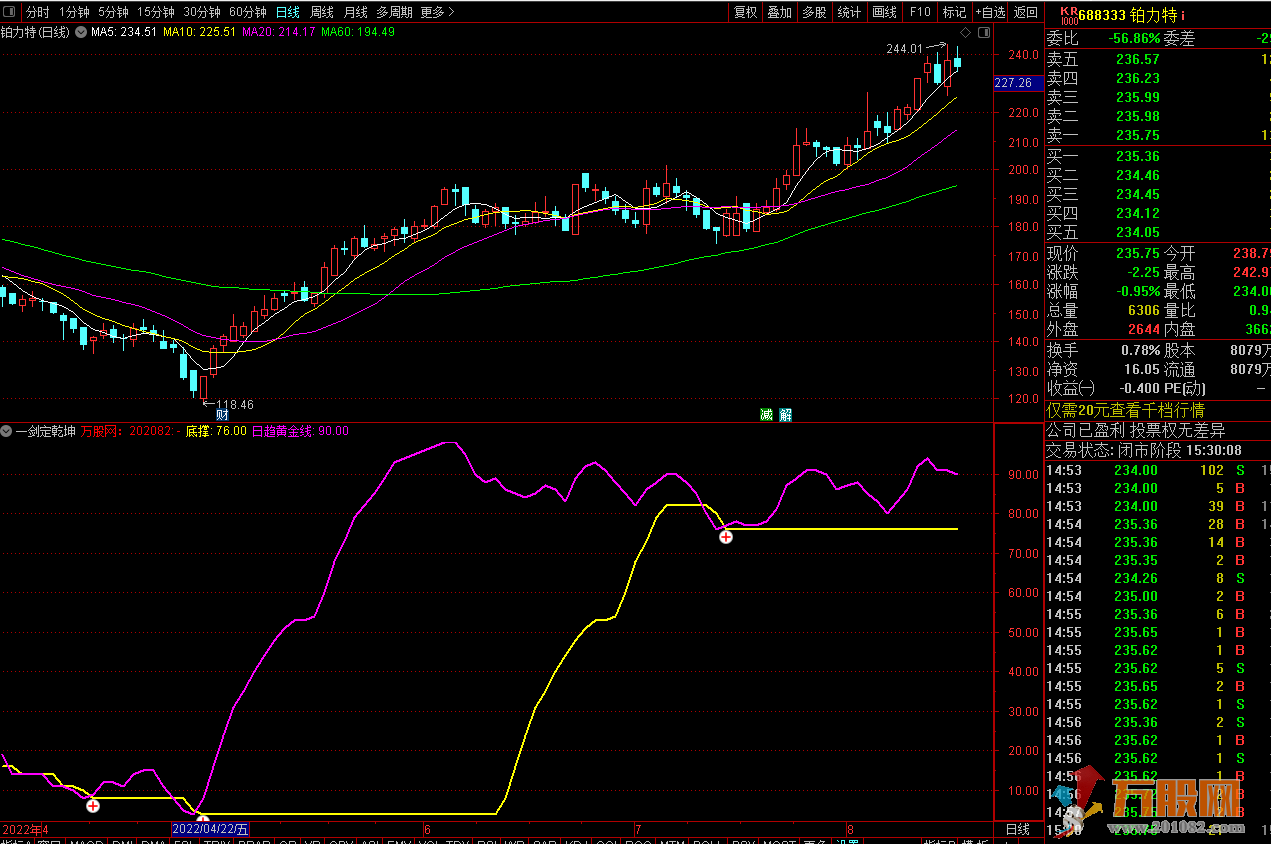Viewport: 1271px width, 844px height.
Task: Click the 交易状态 闭市阶段 status line
Action: (1144, 450)
